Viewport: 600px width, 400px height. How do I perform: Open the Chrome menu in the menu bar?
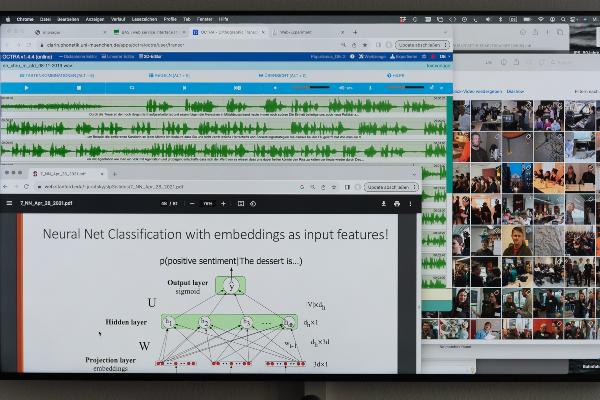point(25,19)
